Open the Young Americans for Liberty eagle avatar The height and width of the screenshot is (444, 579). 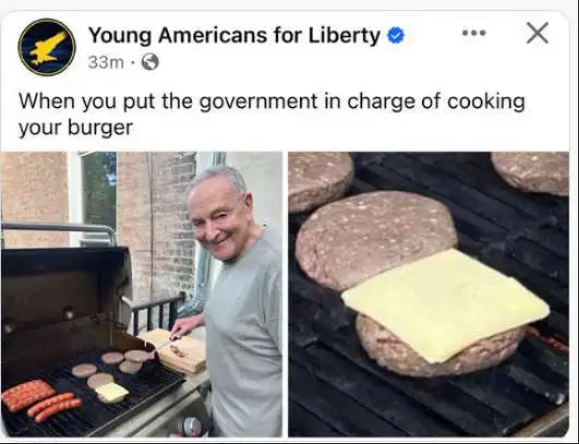(47, 47)
